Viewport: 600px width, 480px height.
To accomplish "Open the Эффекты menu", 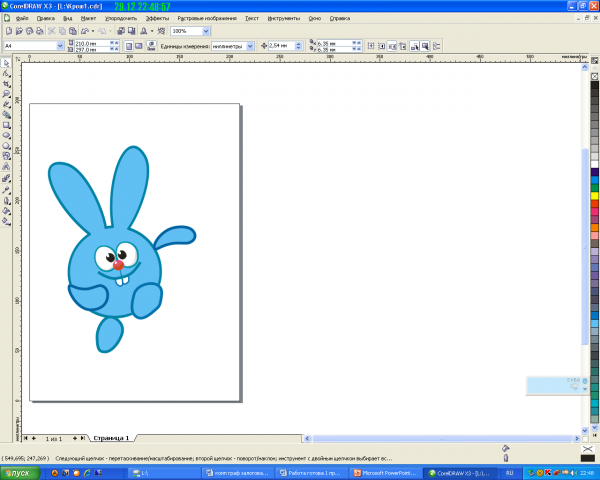I will [x=157, y=18].
